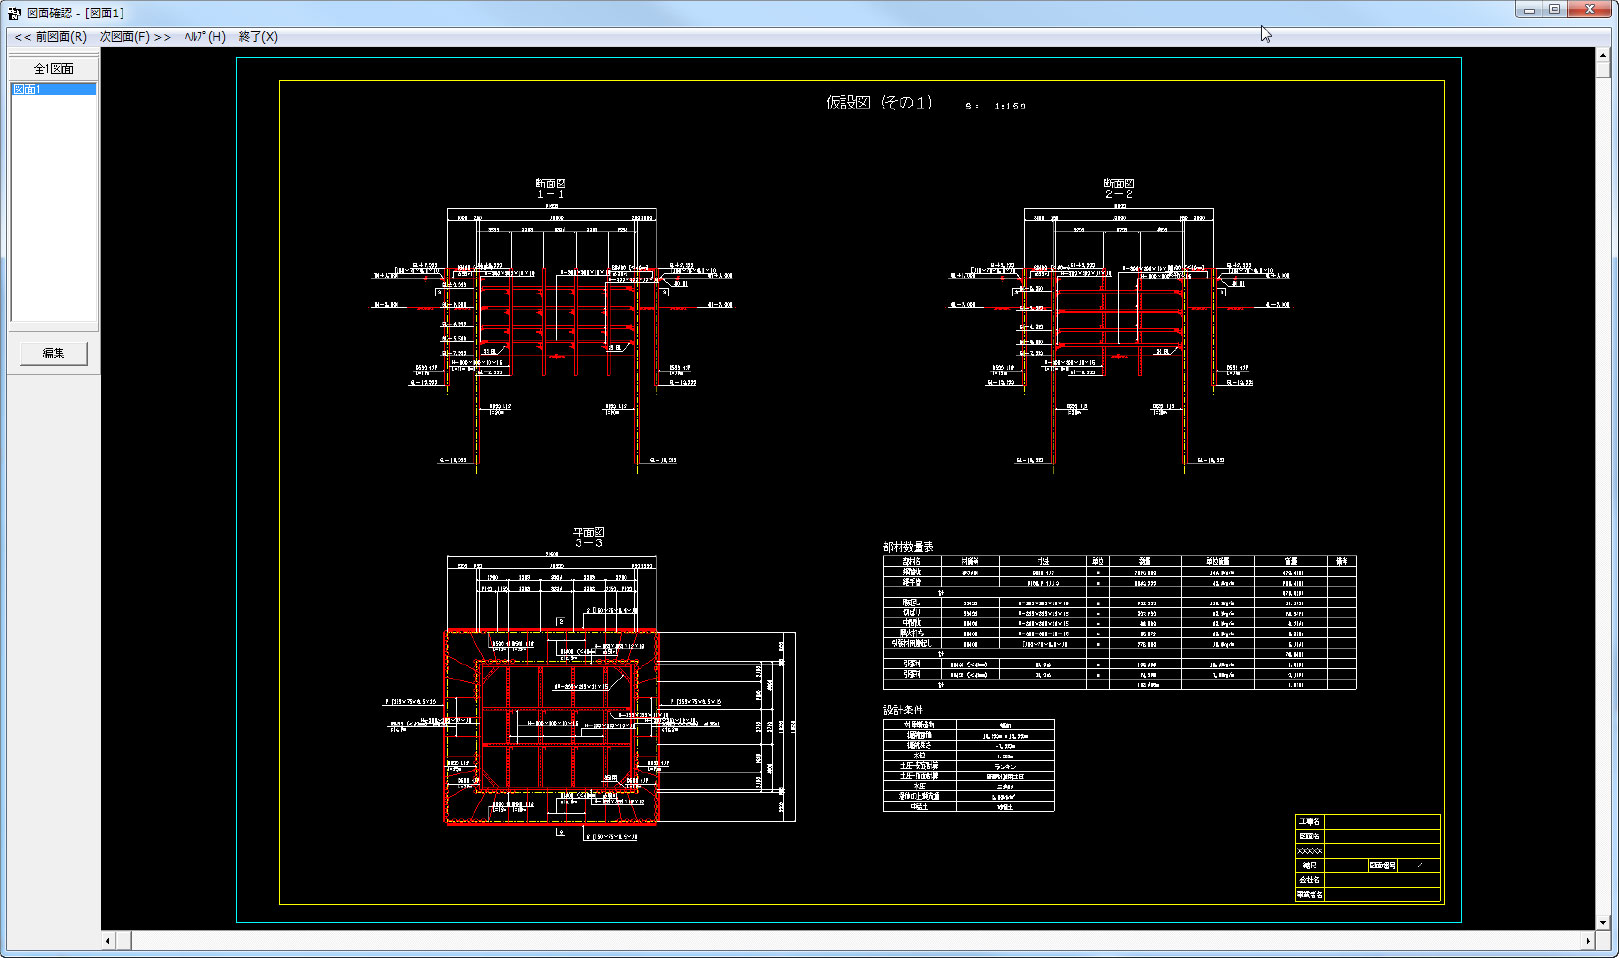
Task: Click the 編集 edit button
Action: point(54,353)
